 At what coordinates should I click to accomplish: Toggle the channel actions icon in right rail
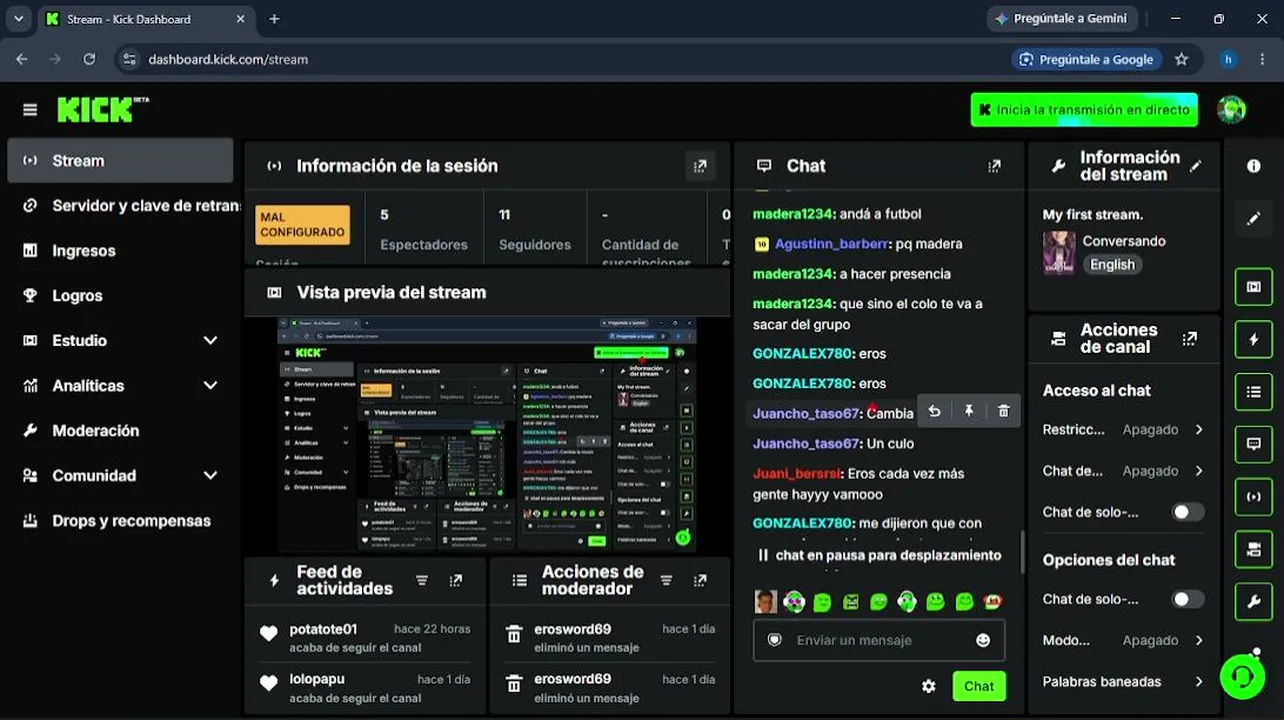point(1254,548)
